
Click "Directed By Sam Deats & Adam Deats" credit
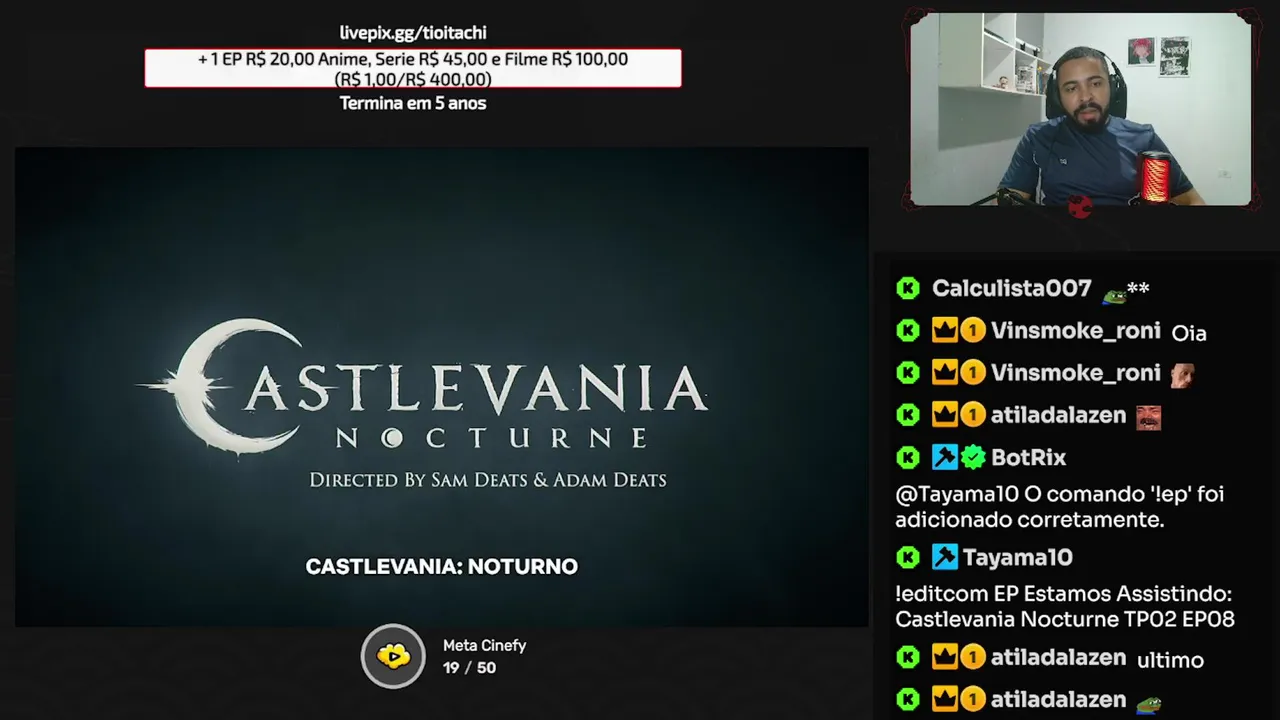click(x=488, y=480)
